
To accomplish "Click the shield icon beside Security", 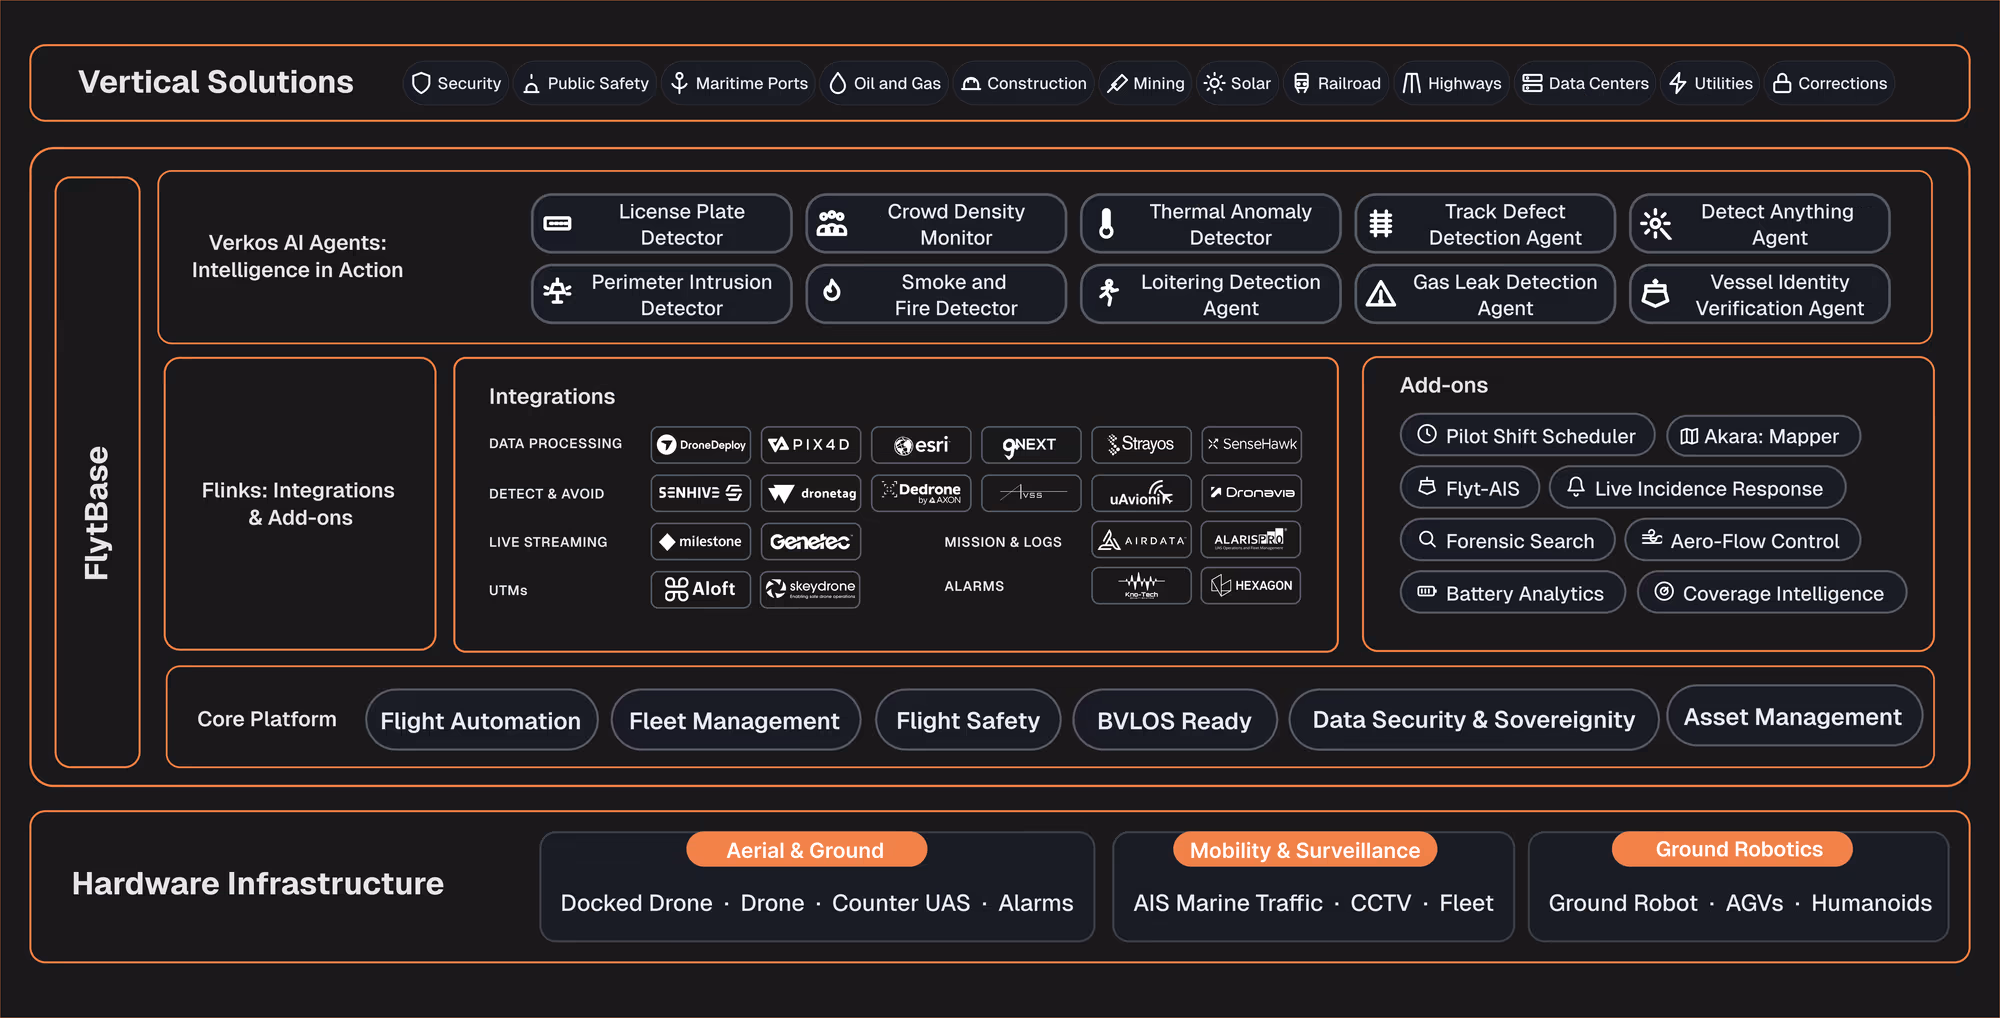I will [421, 83].
